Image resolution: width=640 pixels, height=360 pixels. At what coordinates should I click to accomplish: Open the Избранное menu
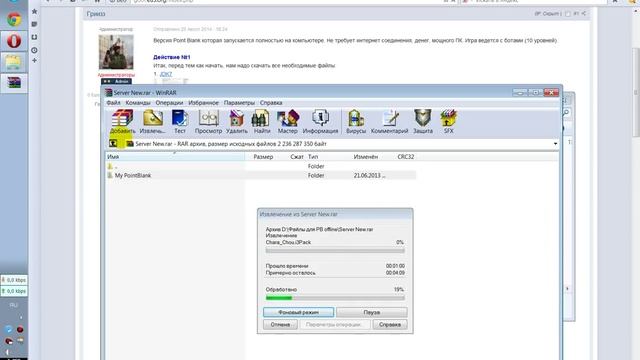click(204, 103)
